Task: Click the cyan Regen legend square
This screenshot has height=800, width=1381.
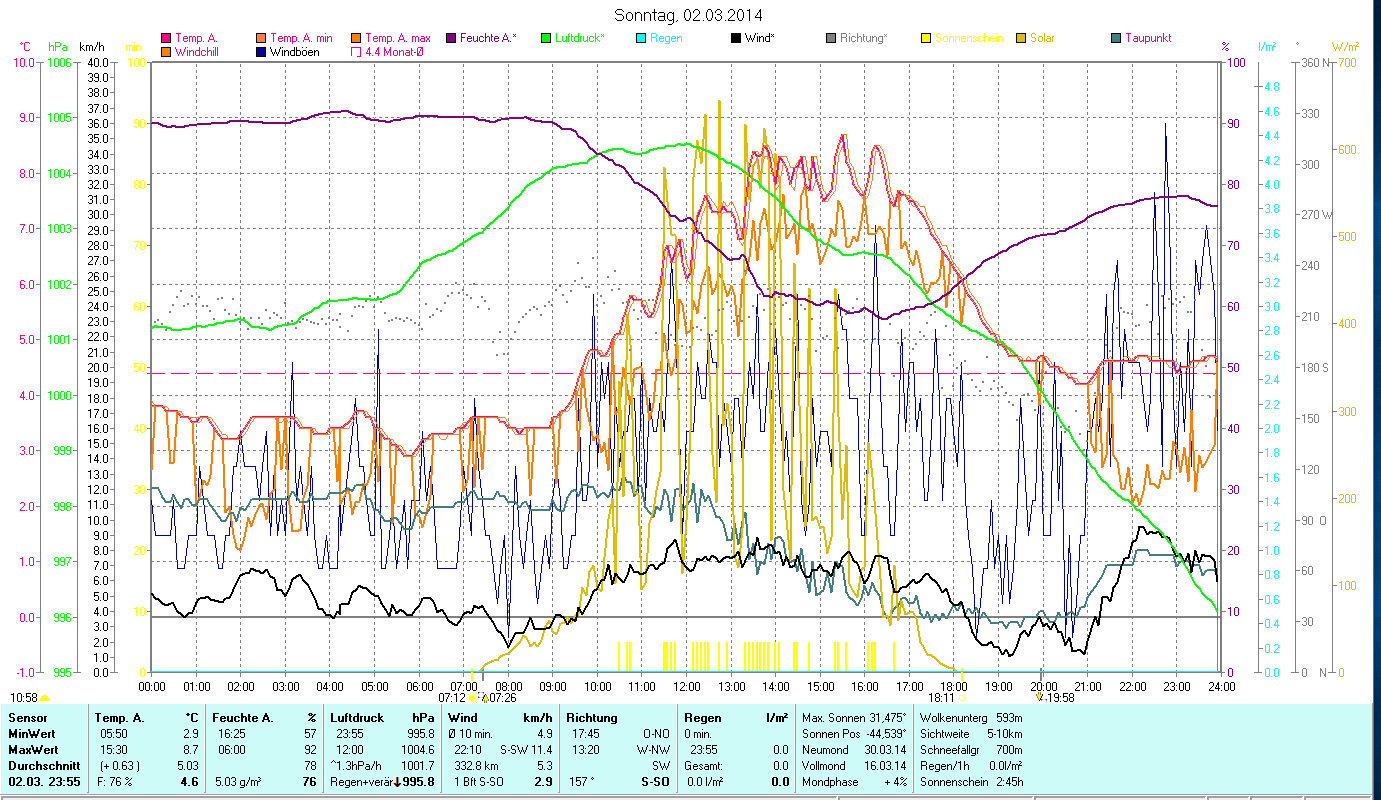Action: click(641, 38)
